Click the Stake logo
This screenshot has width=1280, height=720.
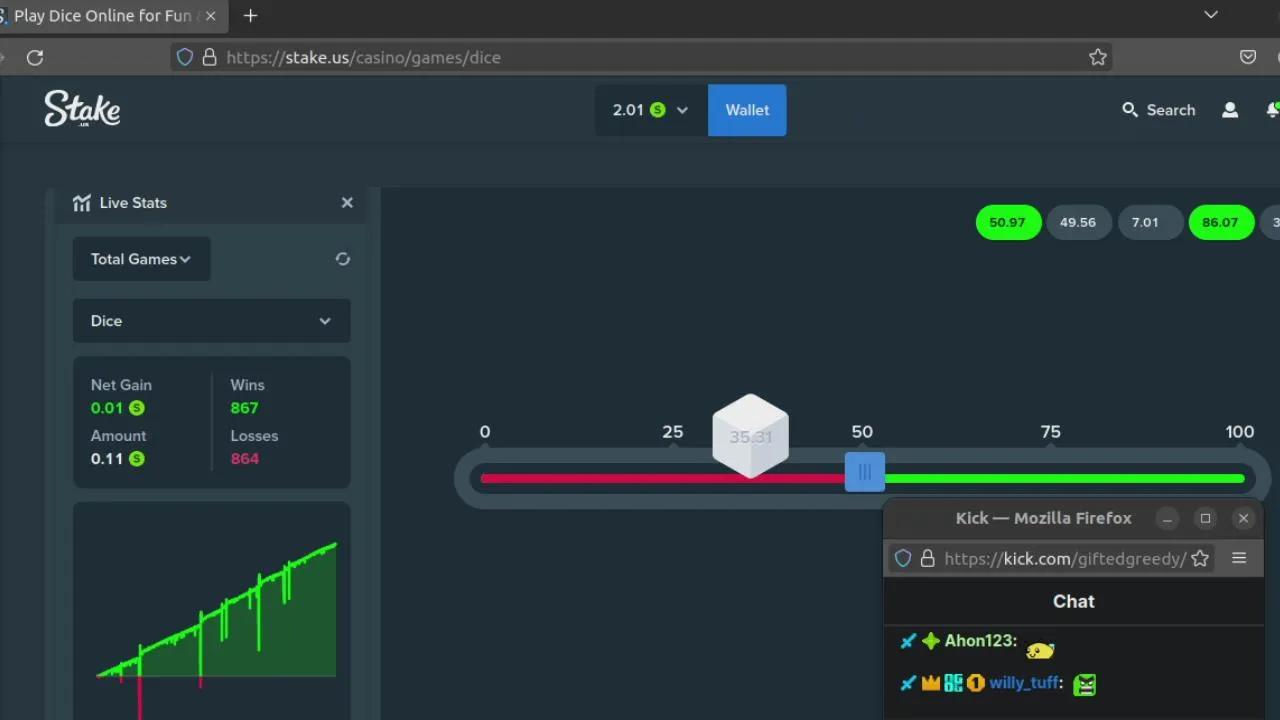click(x=82, y=109)
